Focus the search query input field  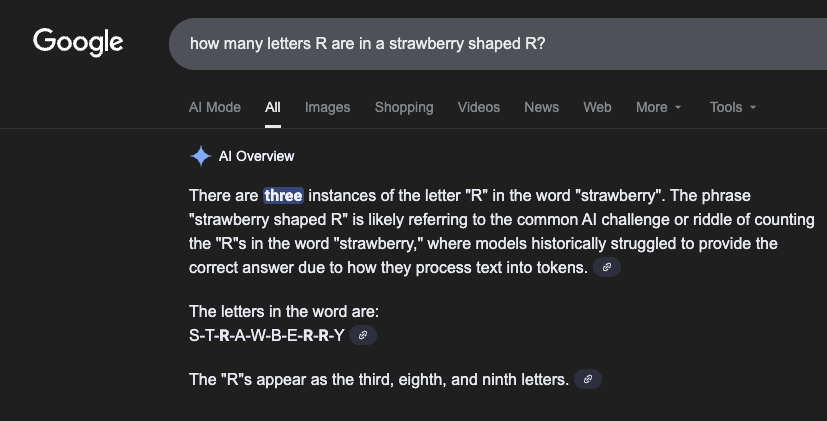[480, 45]
